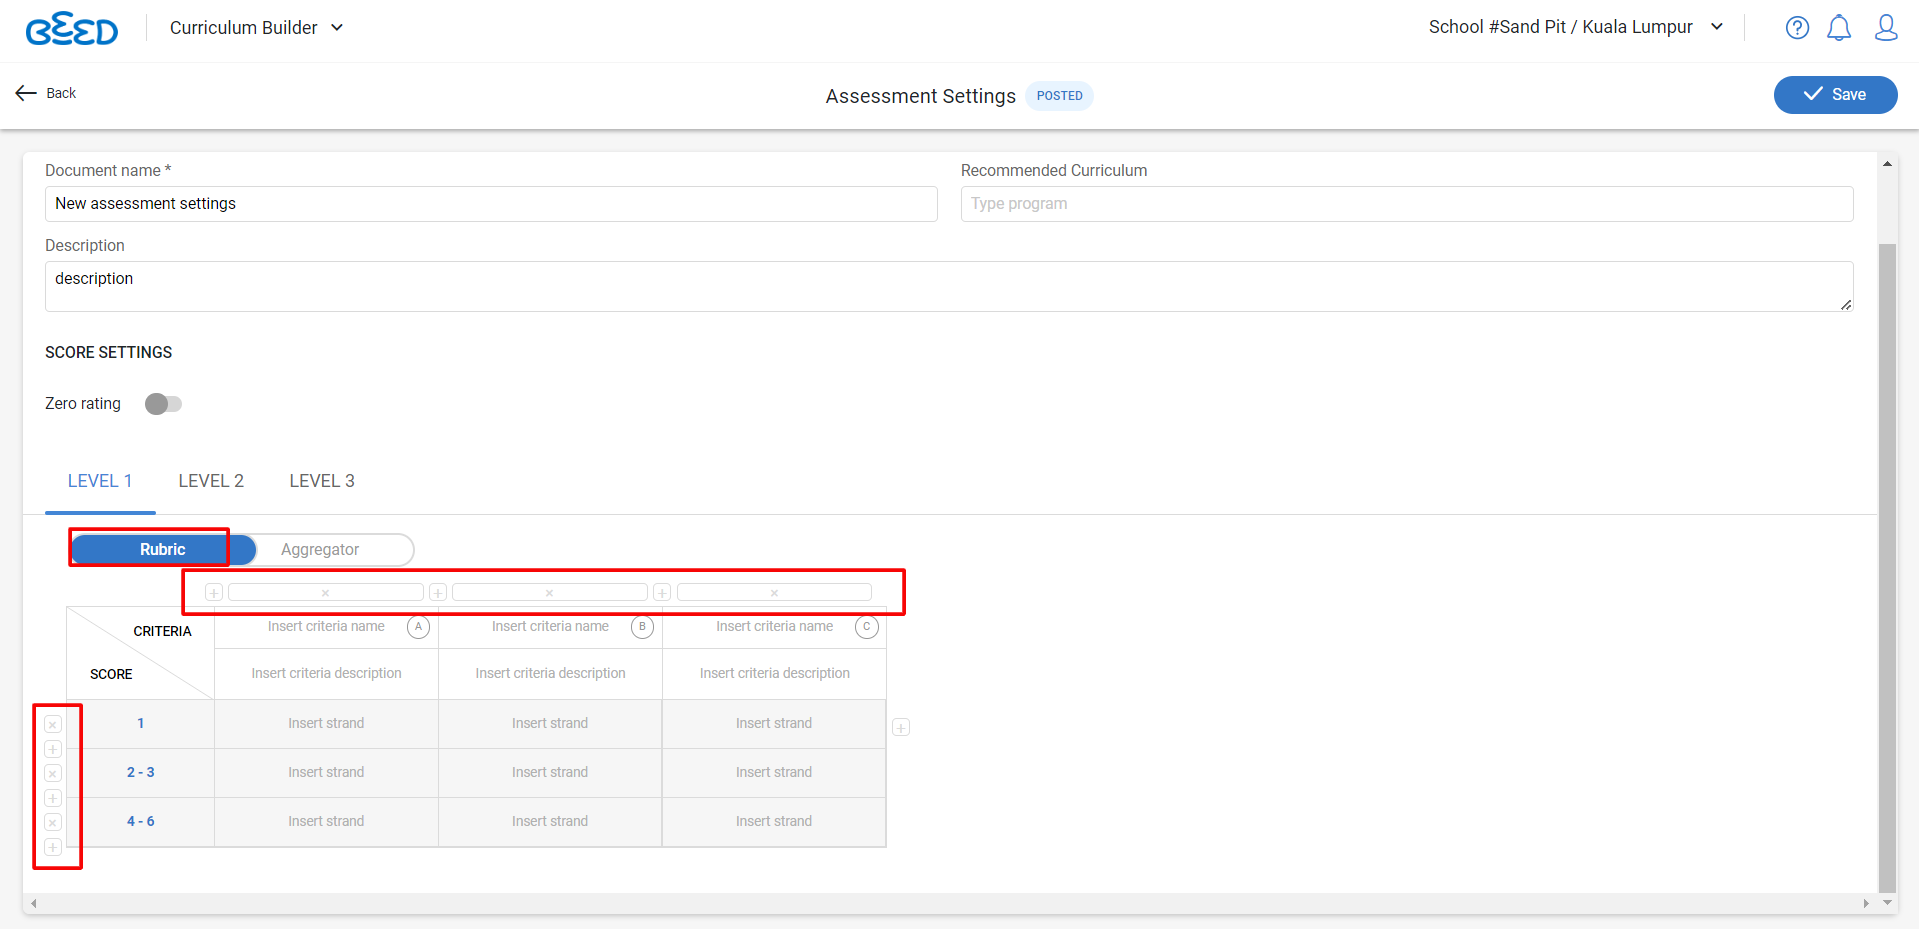1919x929 pixels.
Task: Click the circled B criteria badge
Action: (x=642, y=627)
